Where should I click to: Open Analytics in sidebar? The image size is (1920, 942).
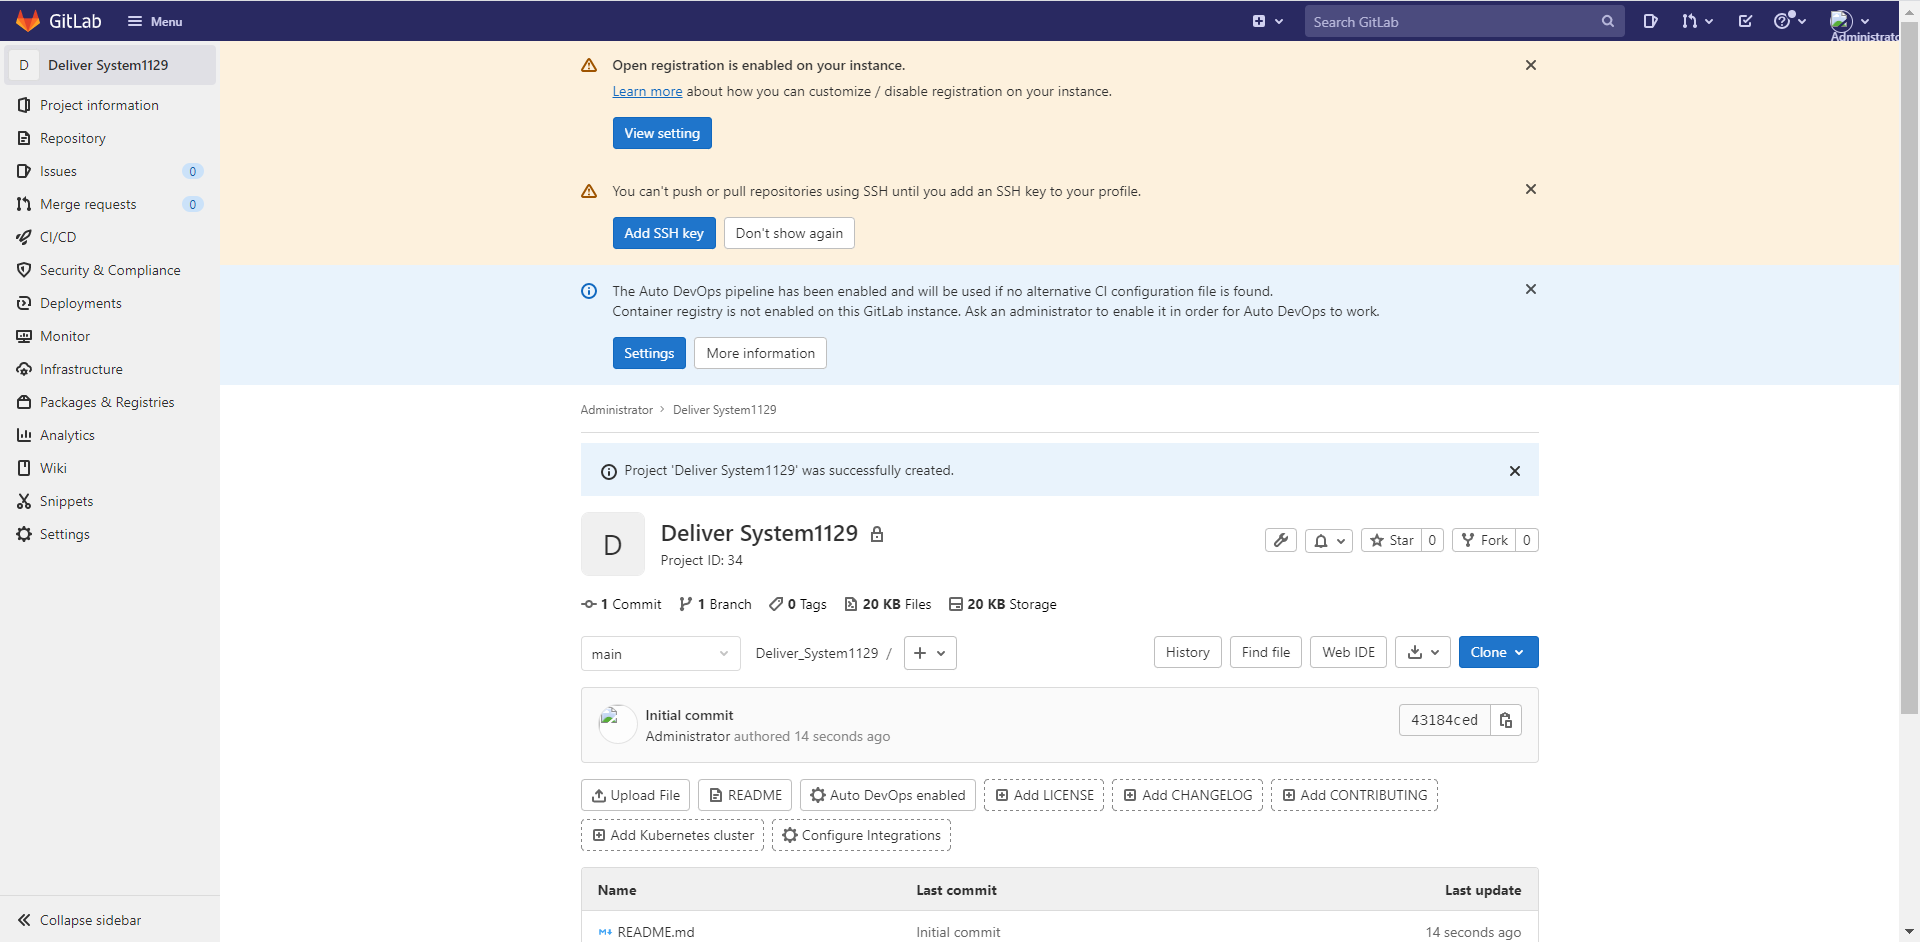pyautogui.click(x=108, y=435)
